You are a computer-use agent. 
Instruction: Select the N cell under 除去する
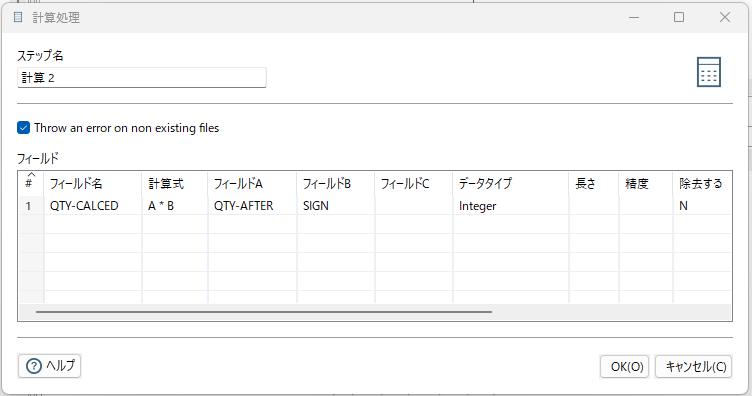click(x=702, y=206)
